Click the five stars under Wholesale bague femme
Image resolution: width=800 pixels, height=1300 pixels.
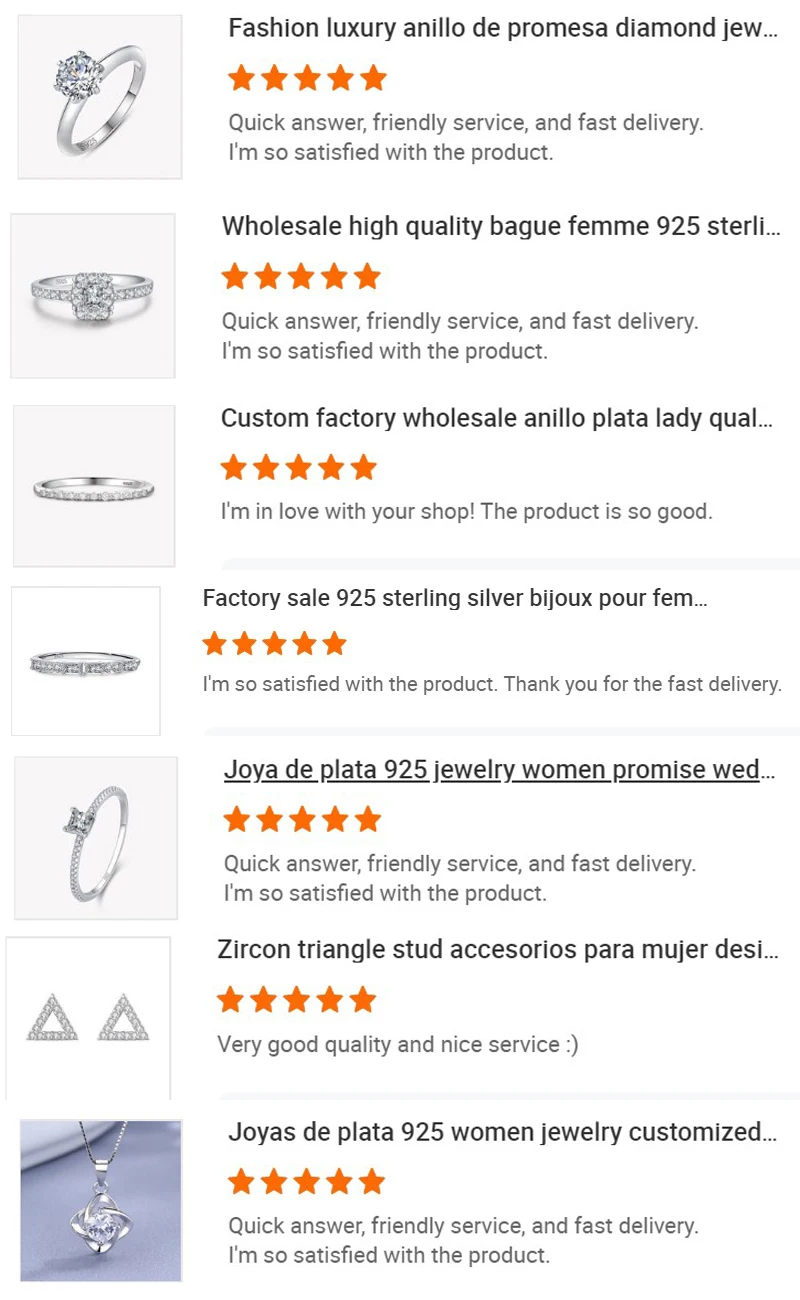coord(301,276)
